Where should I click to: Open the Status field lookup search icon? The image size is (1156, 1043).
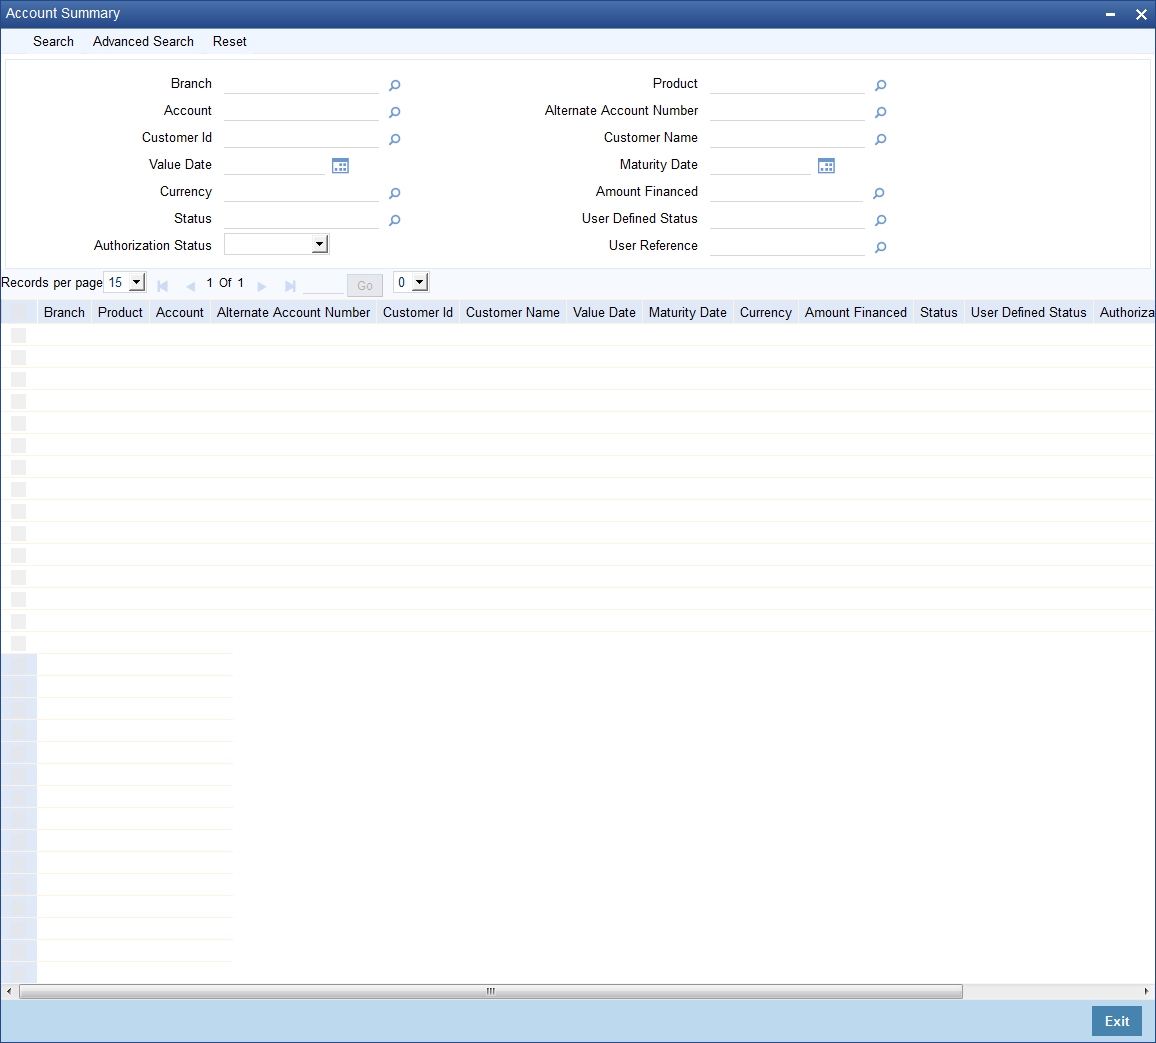pyautogui.click(x=394, y=220)
